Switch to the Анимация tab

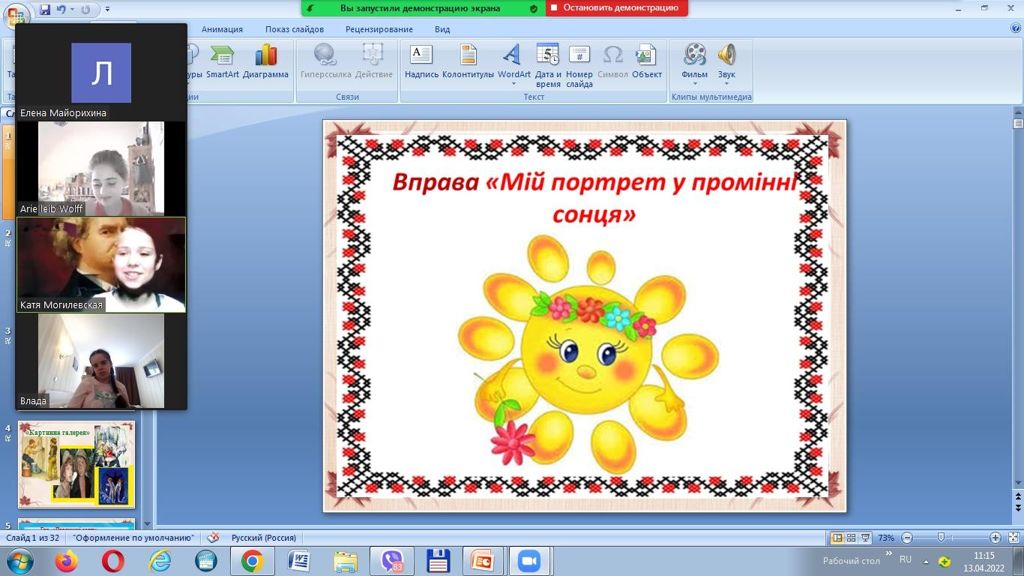(222, 29)
